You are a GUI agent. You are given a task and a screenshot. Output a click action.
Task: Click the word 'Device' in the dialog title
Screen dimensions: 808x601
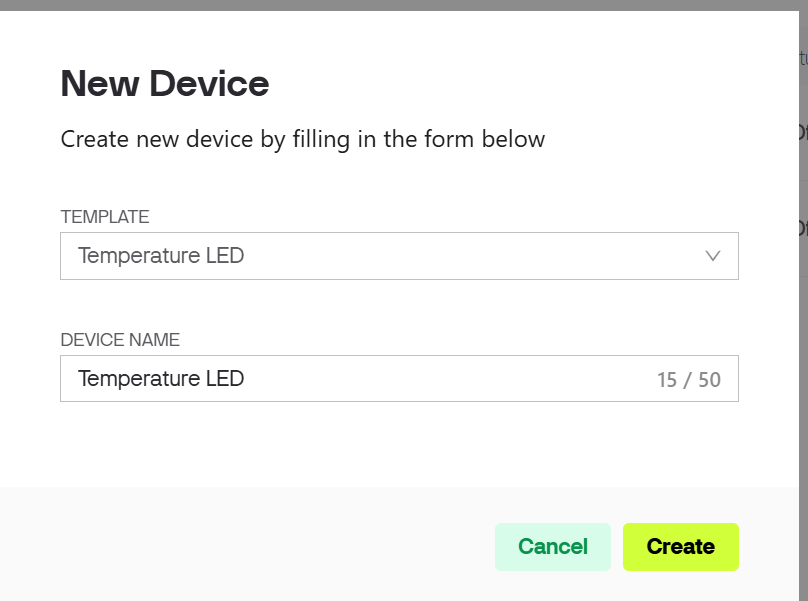pyautogui.click(x=211, y=83)
